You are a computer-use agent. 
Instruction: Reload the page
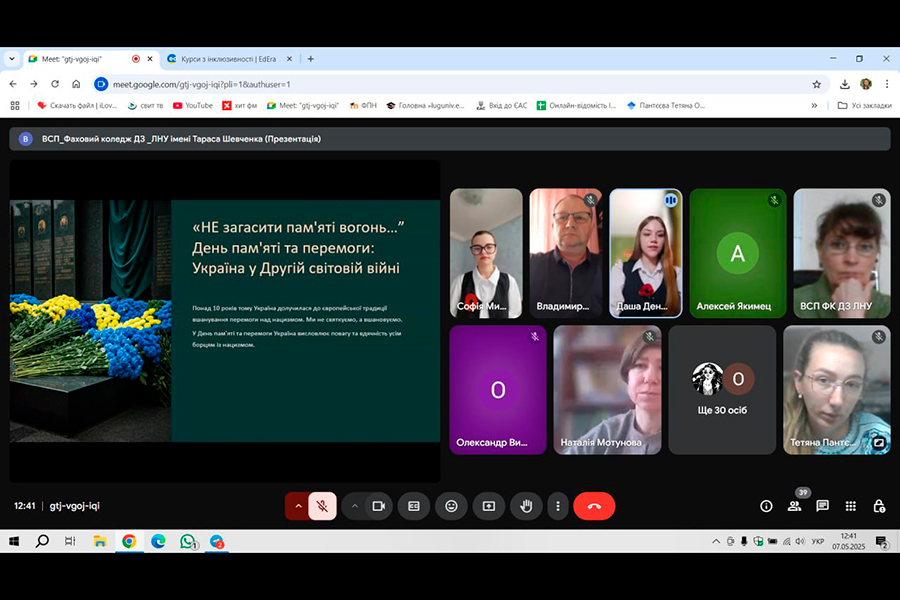click(x=55, y=84)
